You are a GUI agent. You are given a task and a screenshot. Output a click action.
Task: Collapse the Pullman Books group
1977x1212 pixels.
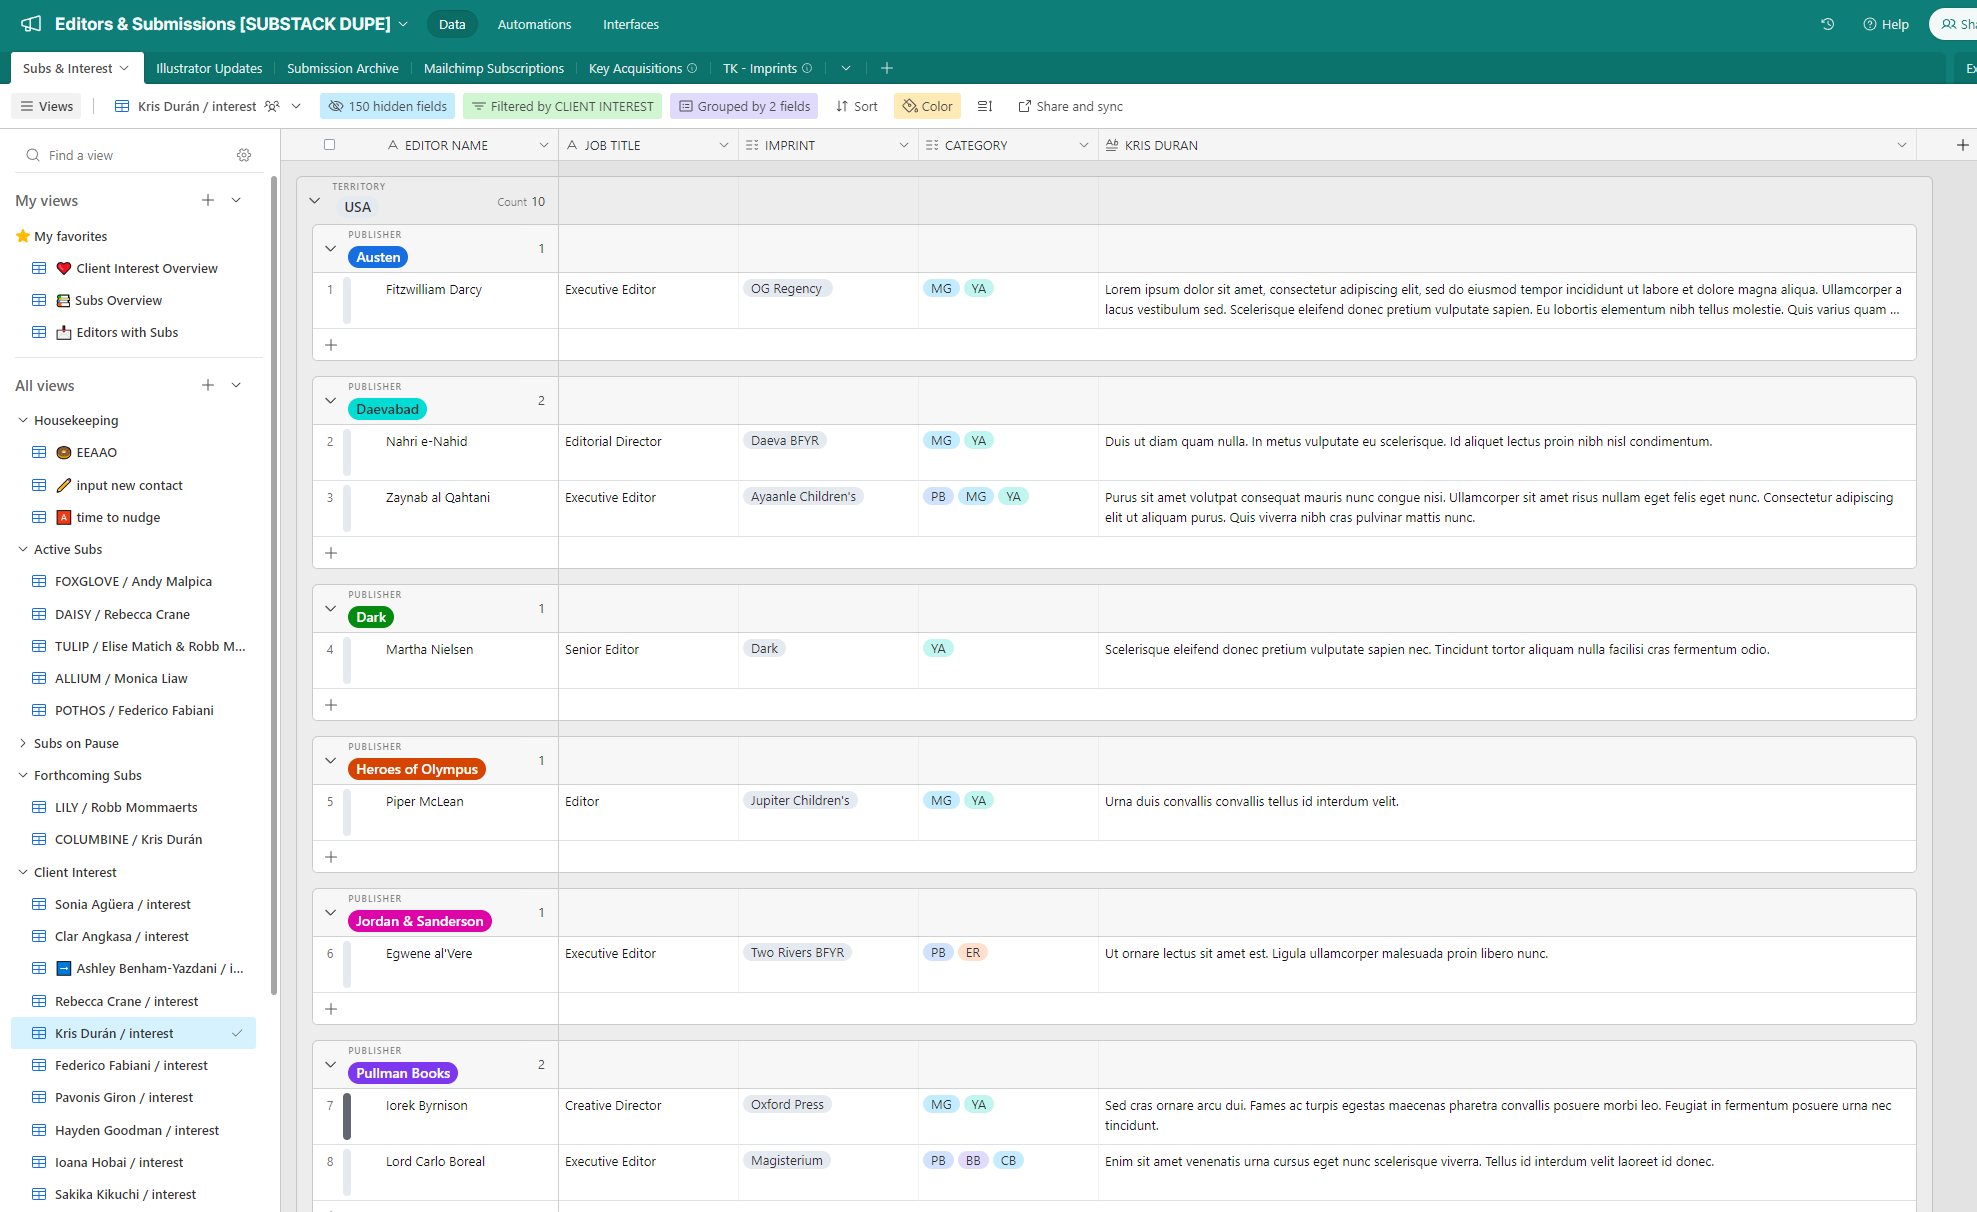pyautogui.click(x=331, y=1065)
